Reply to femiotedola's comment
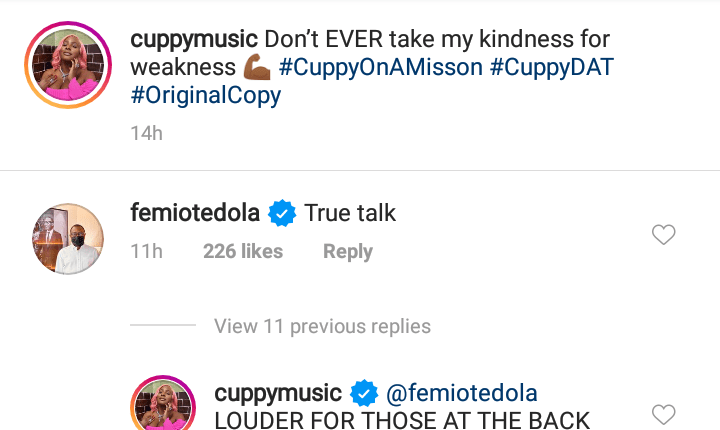Viewport: 720px width, 430px height. (347, 252)
